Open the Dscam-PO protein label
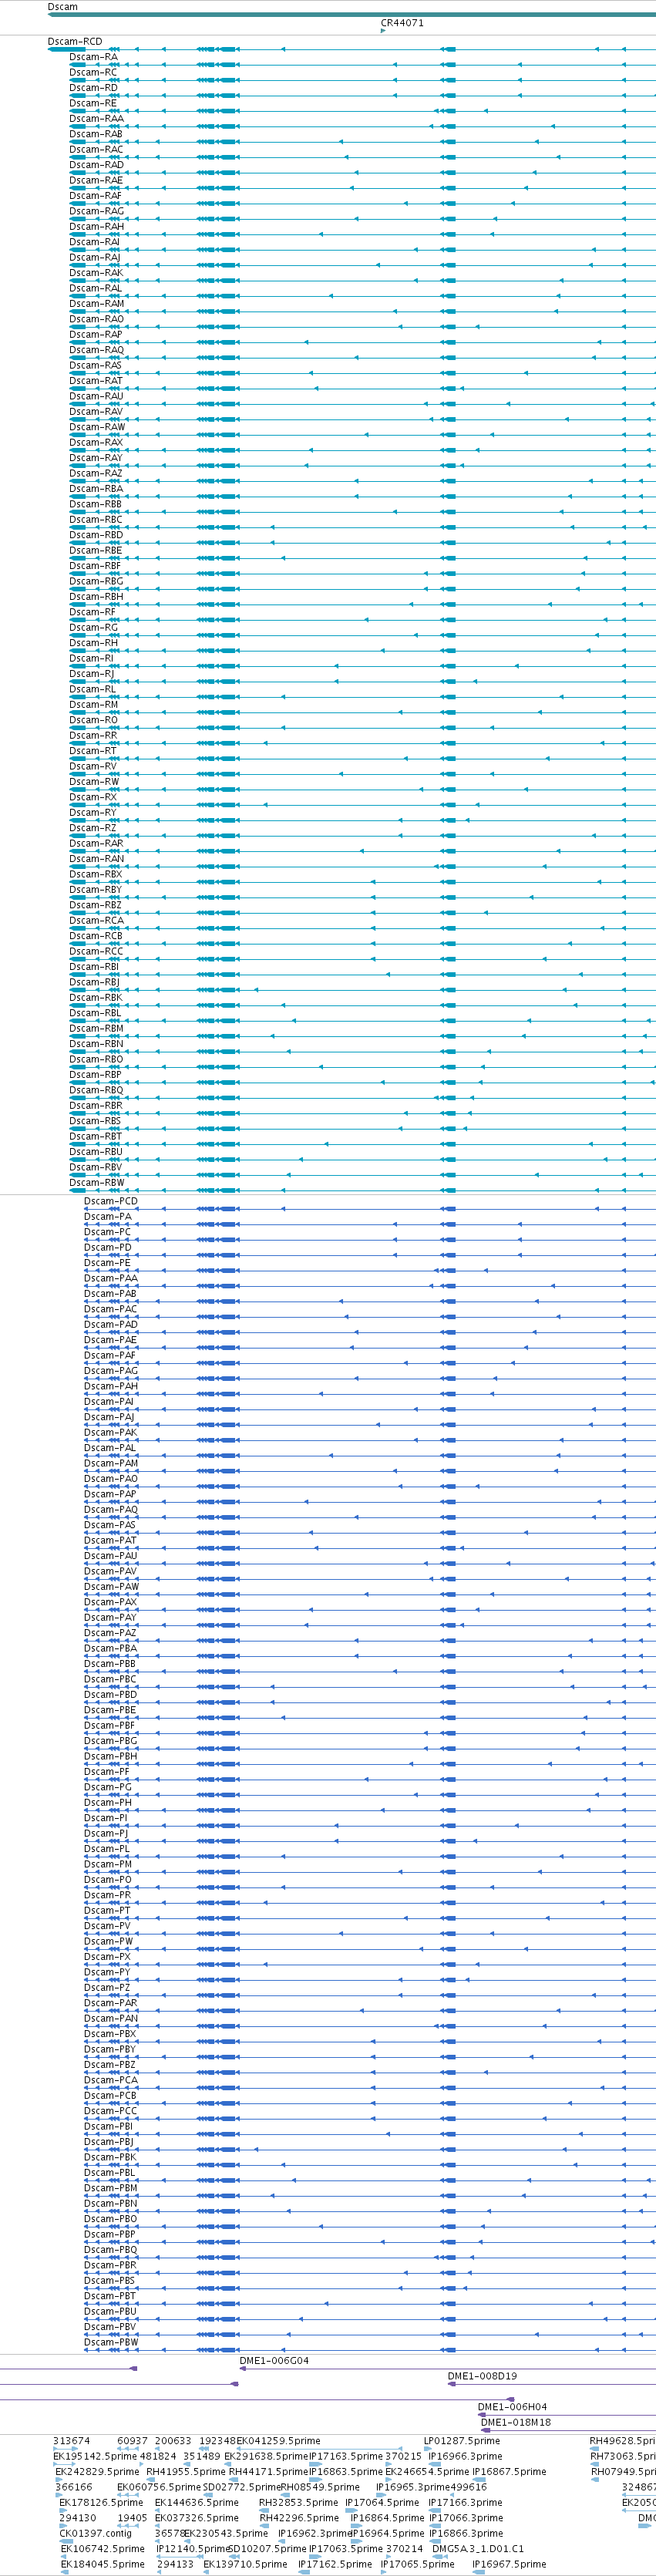656x2576 pixels. pos(108,1880)
